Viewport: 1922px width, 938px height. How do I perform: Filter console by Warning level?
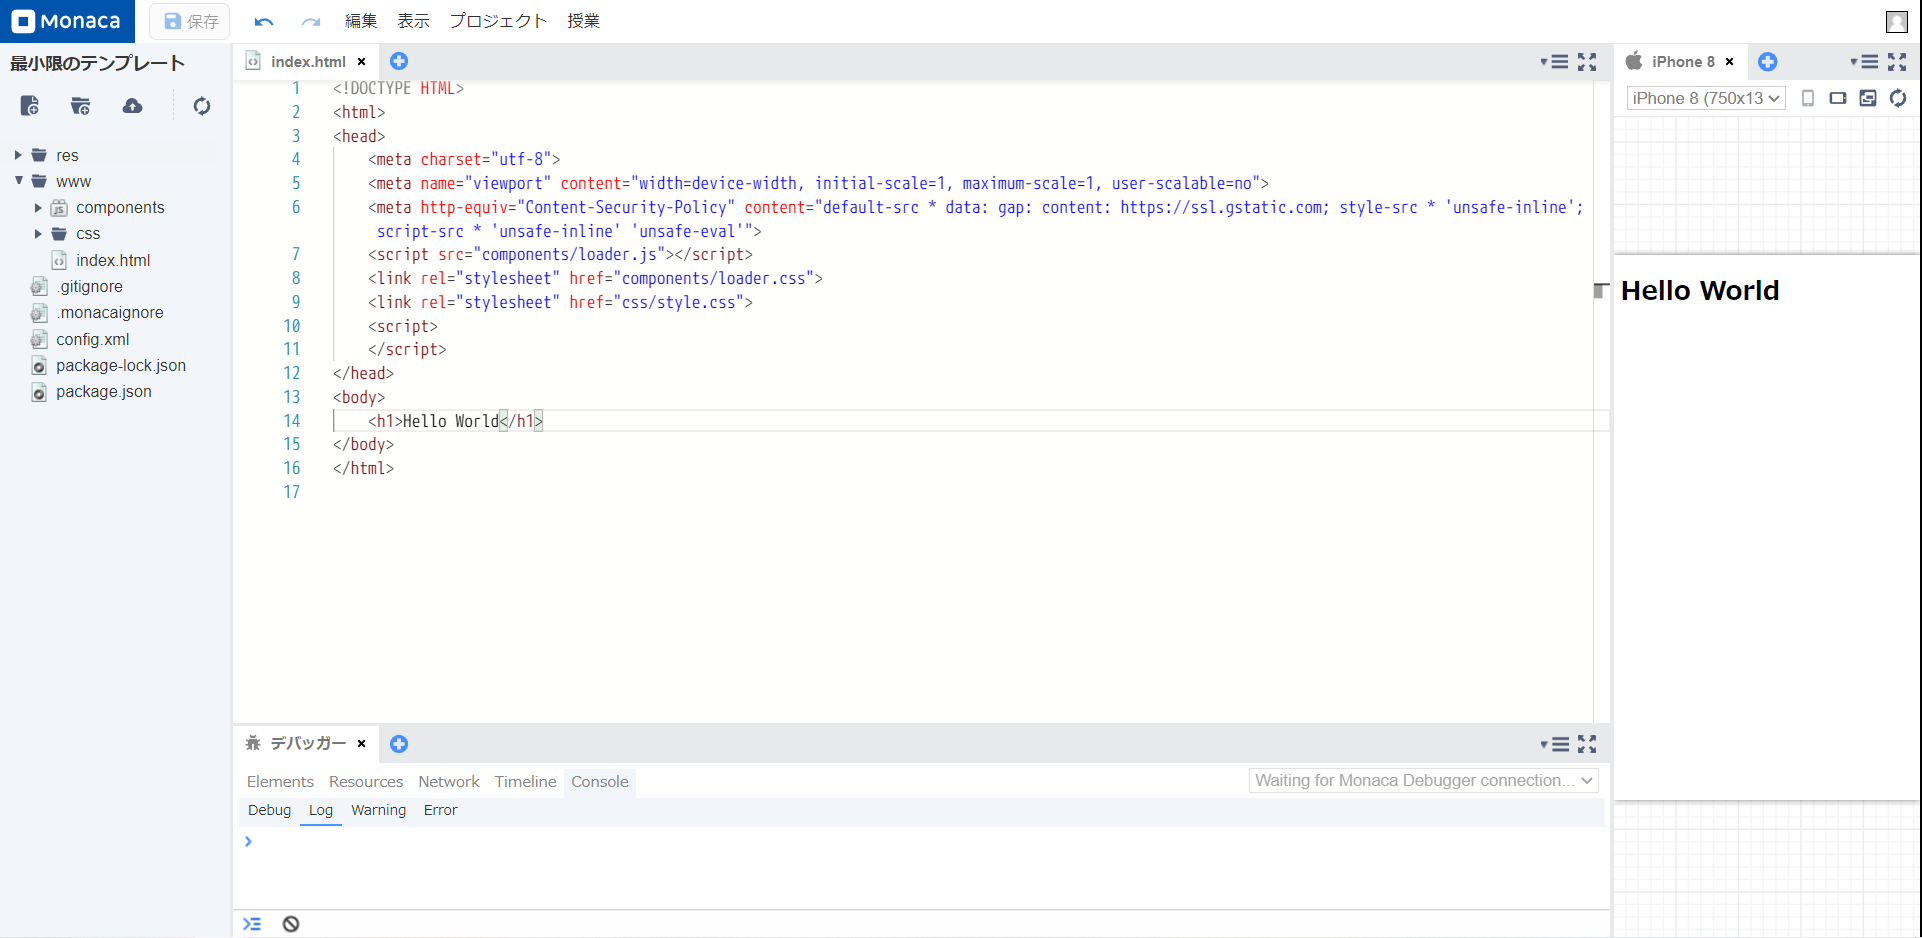pyautogui.click(x=379, y=810)
